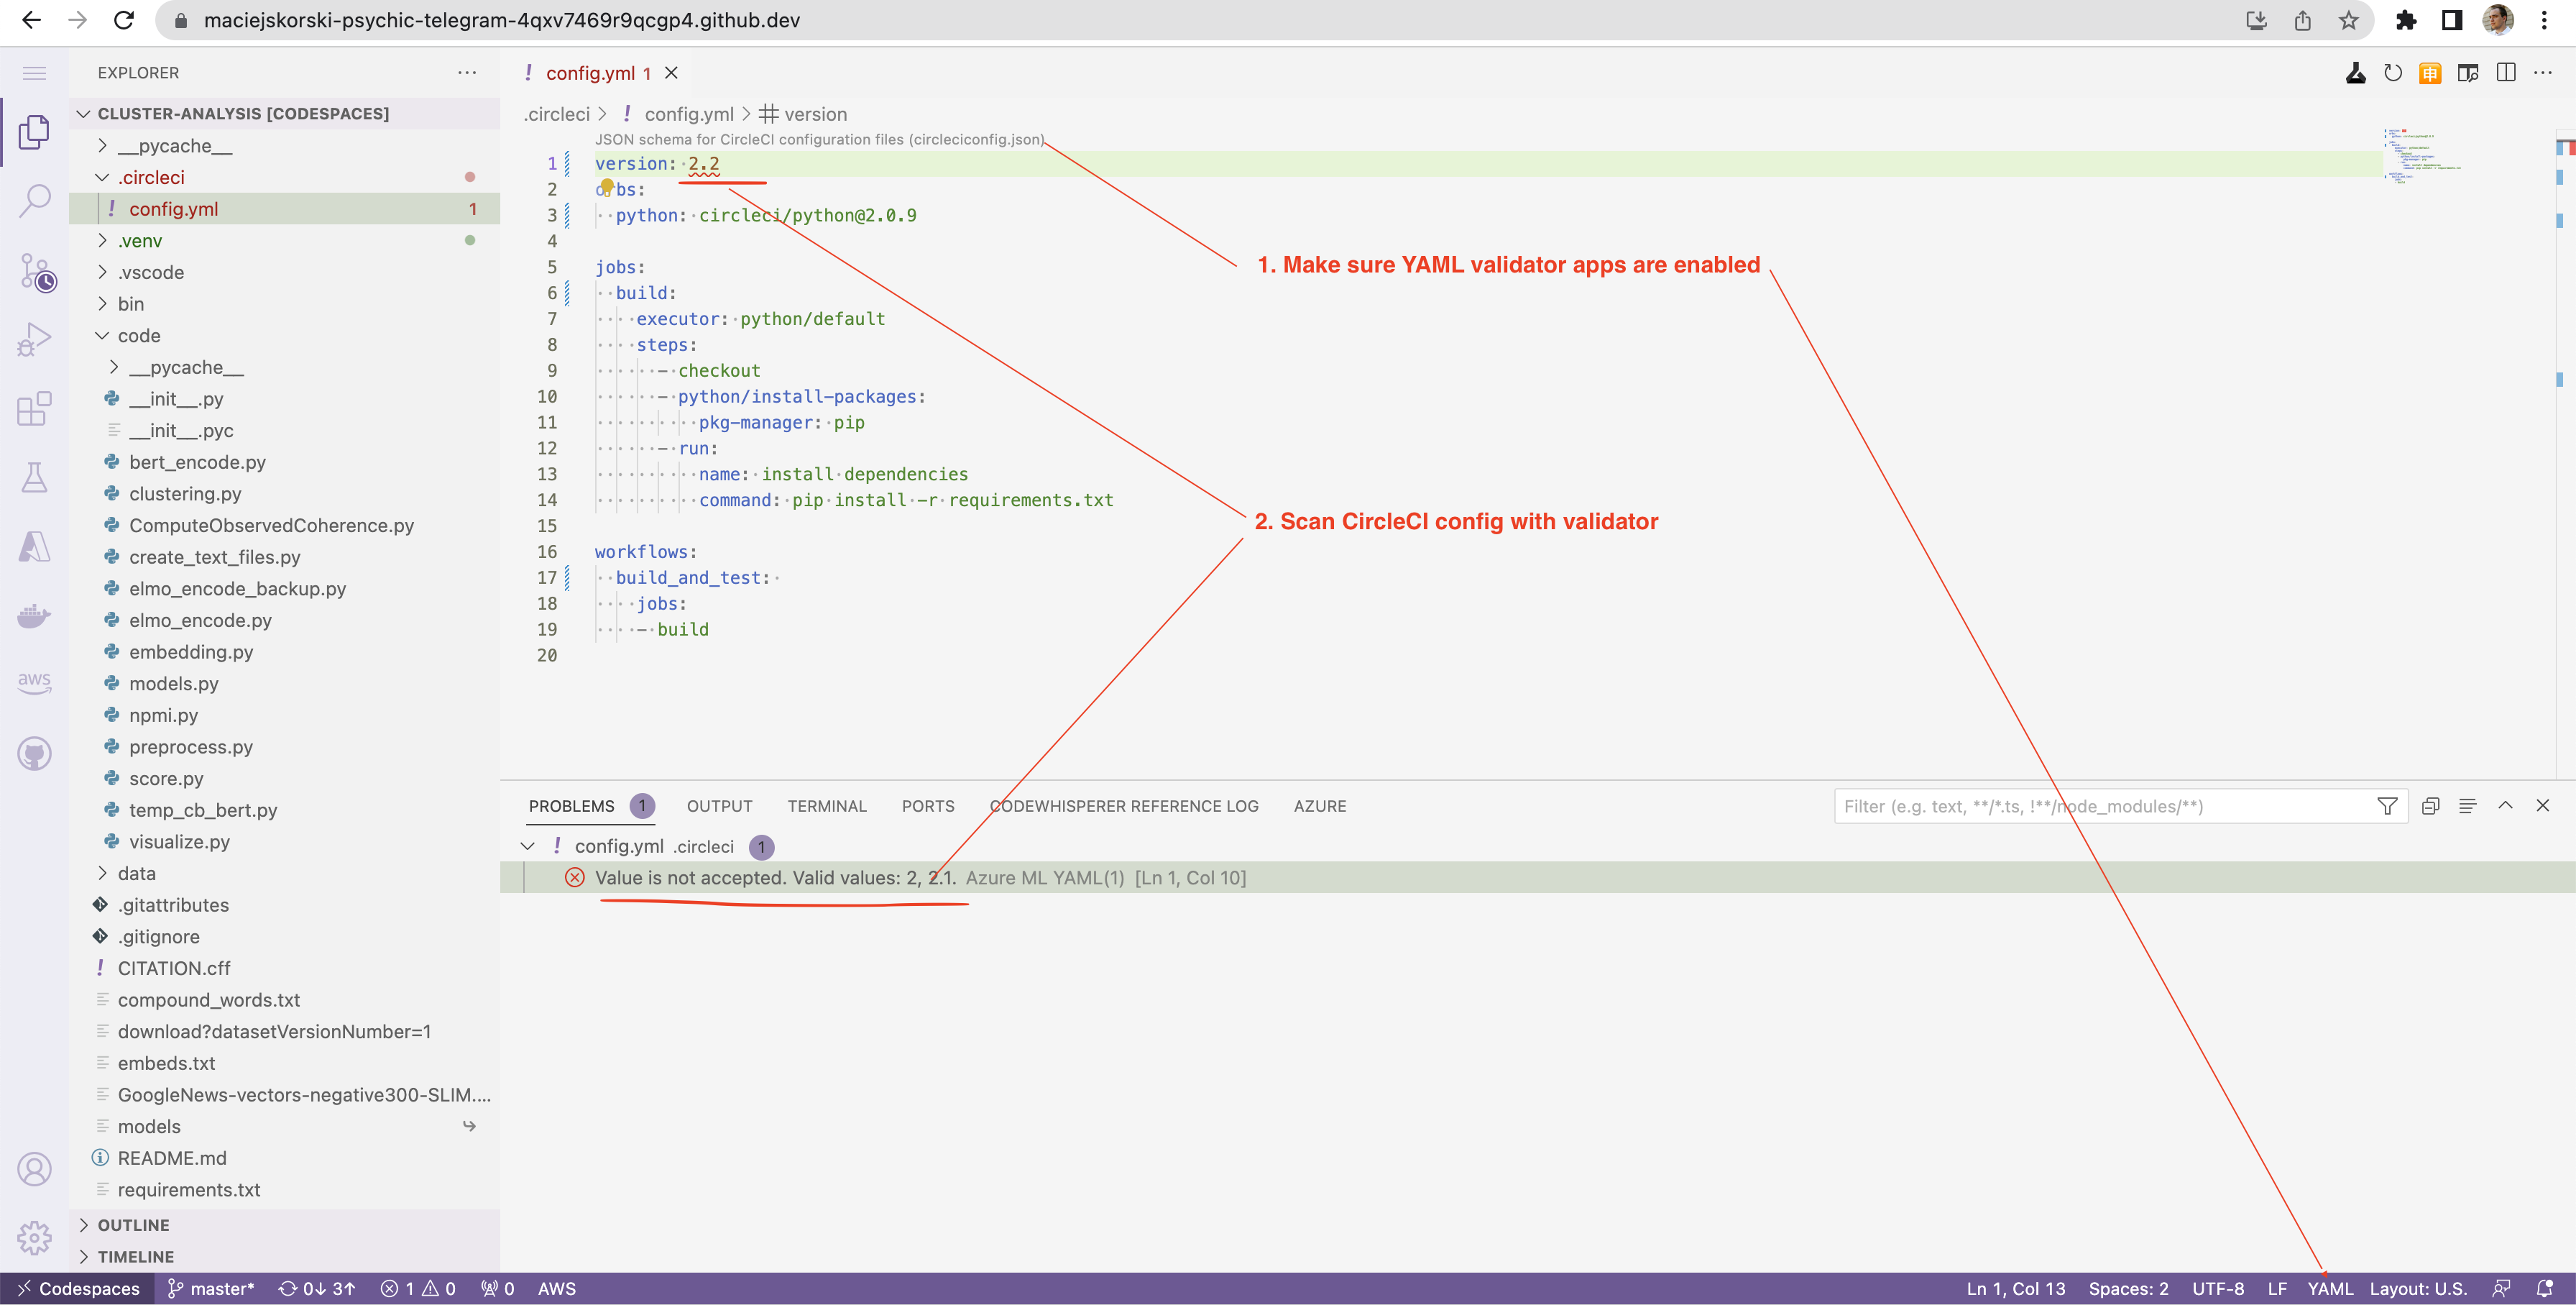The image size is (2576, 1305).
Task: Open the Accounts icon
Action: (x=34, y=1168)
